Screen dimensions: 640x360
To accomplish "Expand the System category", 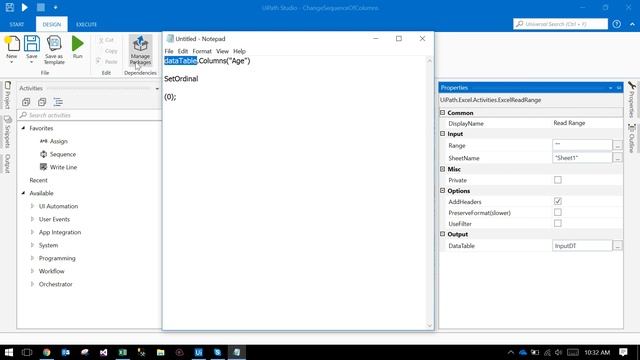I will pyautogui.click(x=32, y=245).
